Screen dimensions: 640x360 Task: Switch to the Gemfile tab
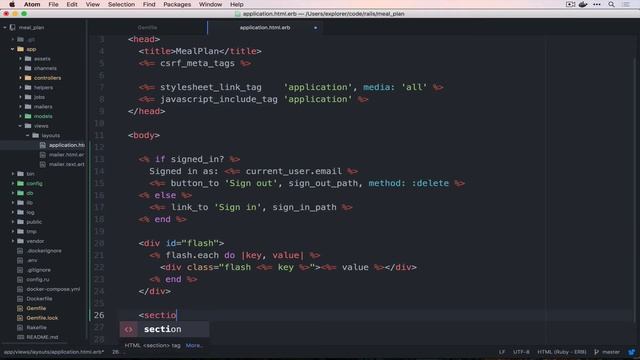pos(147,27)
